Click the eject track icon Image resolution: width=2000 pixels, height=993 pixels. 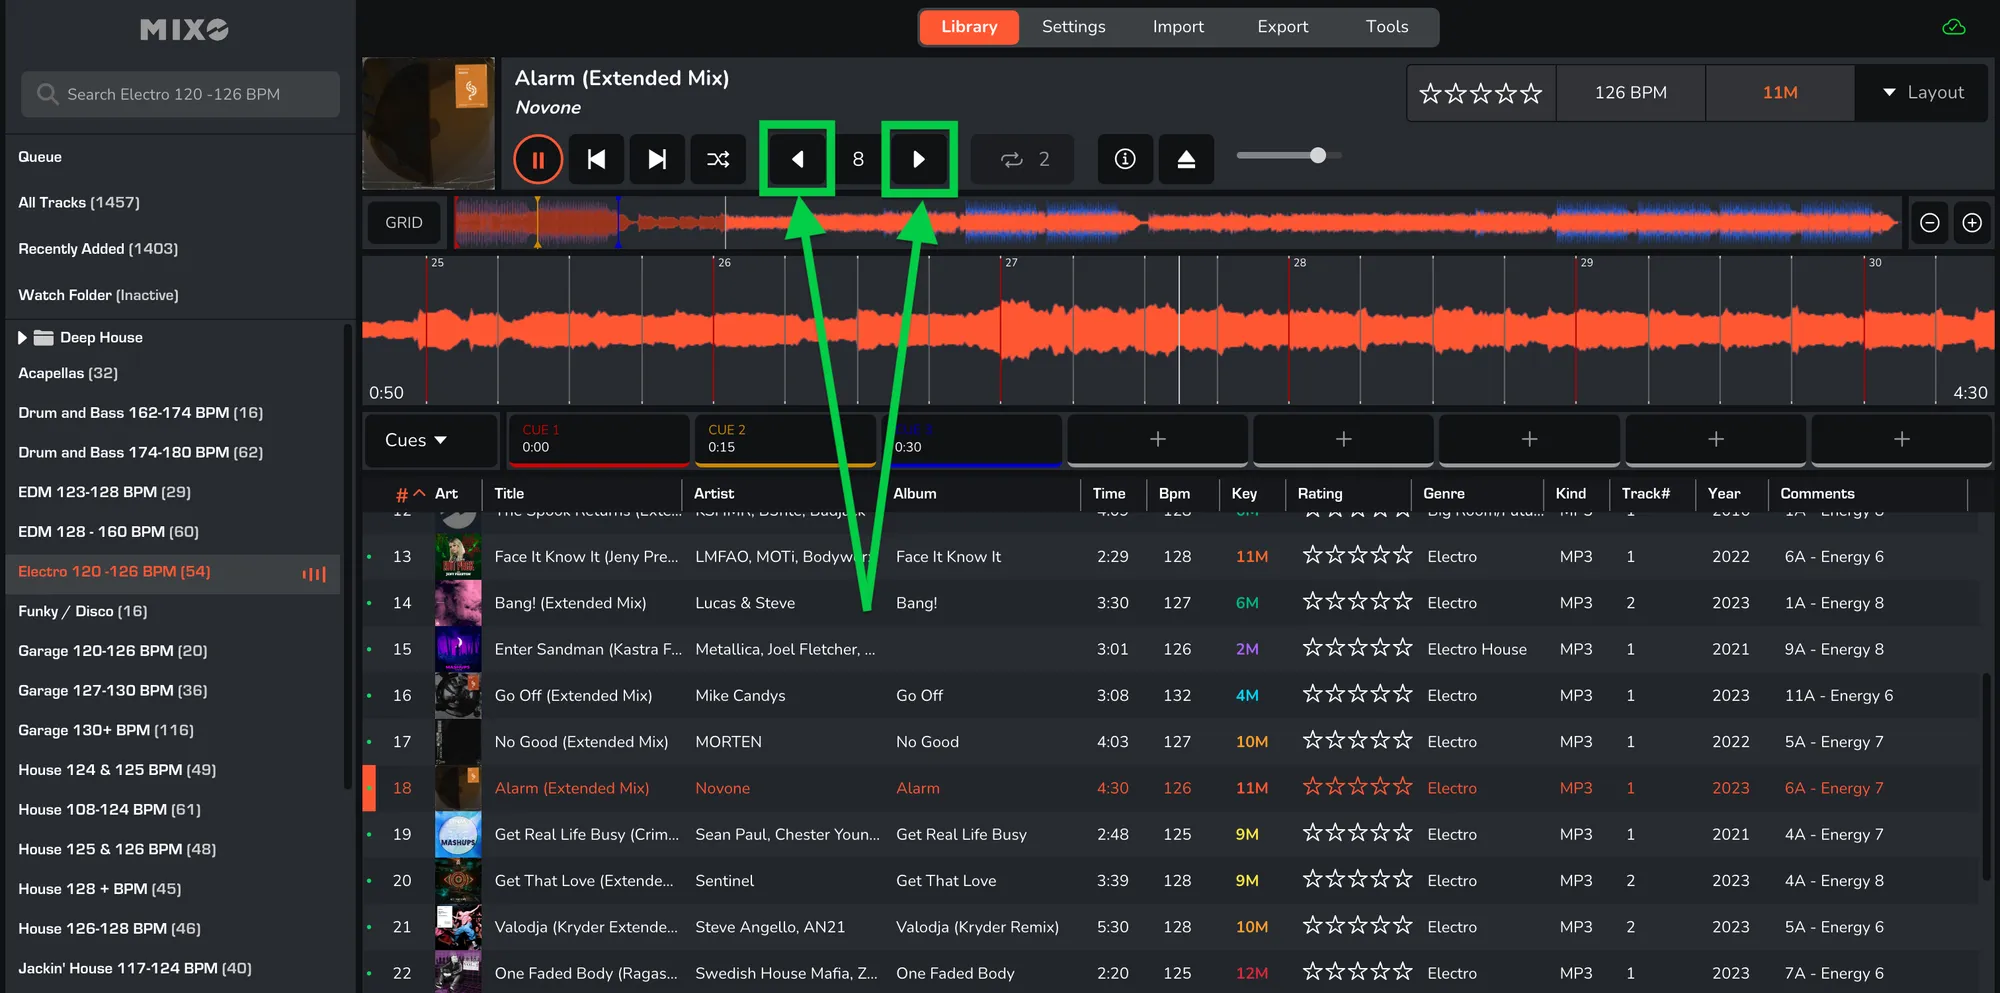point(1186,159)
